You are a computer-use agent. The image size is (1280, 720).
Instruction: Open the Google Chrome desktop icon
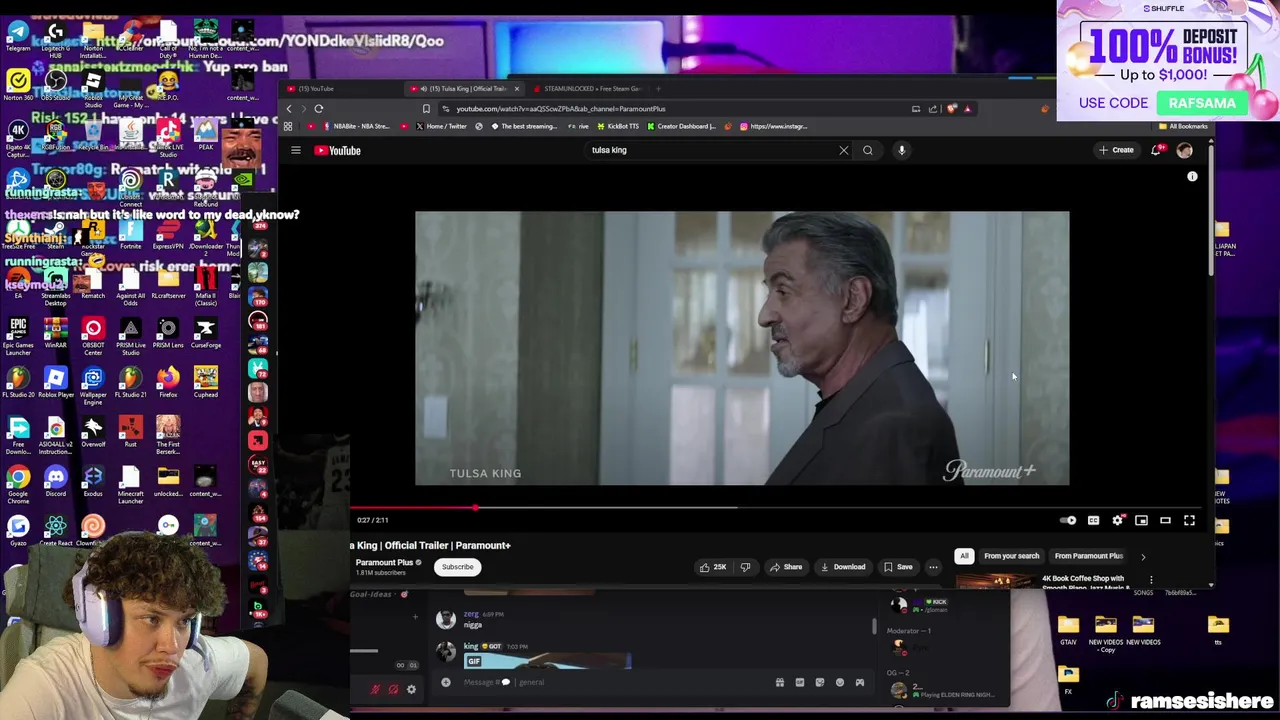[18, 483]
